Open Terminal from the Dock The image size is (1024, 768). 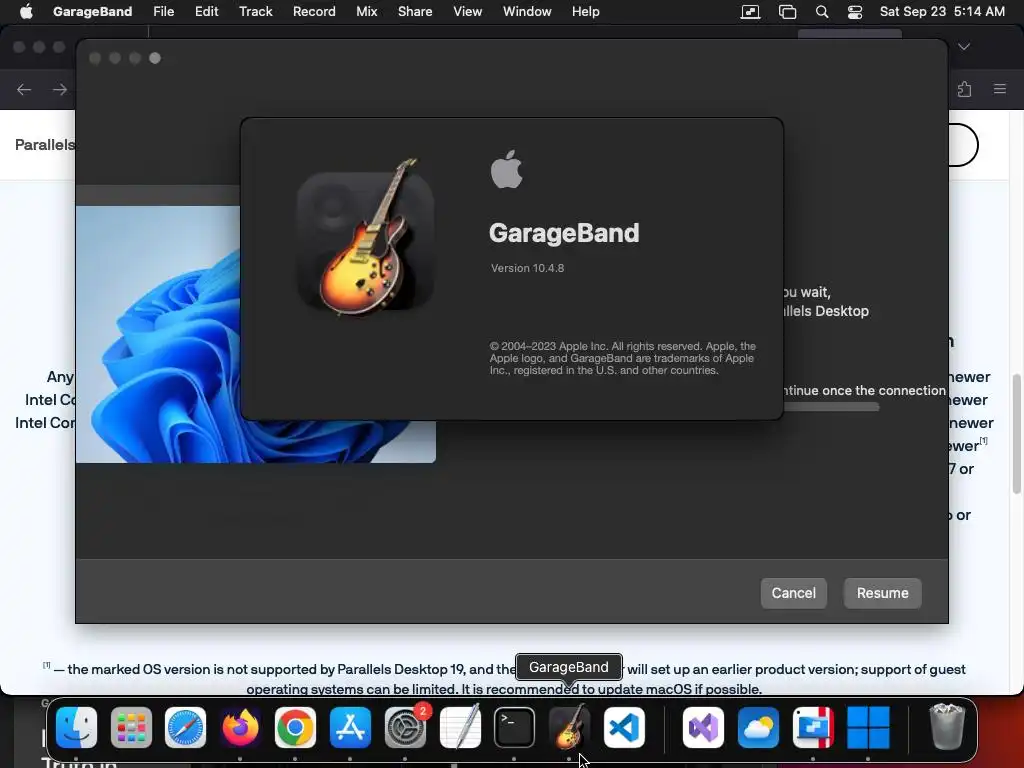click(514, 728)
